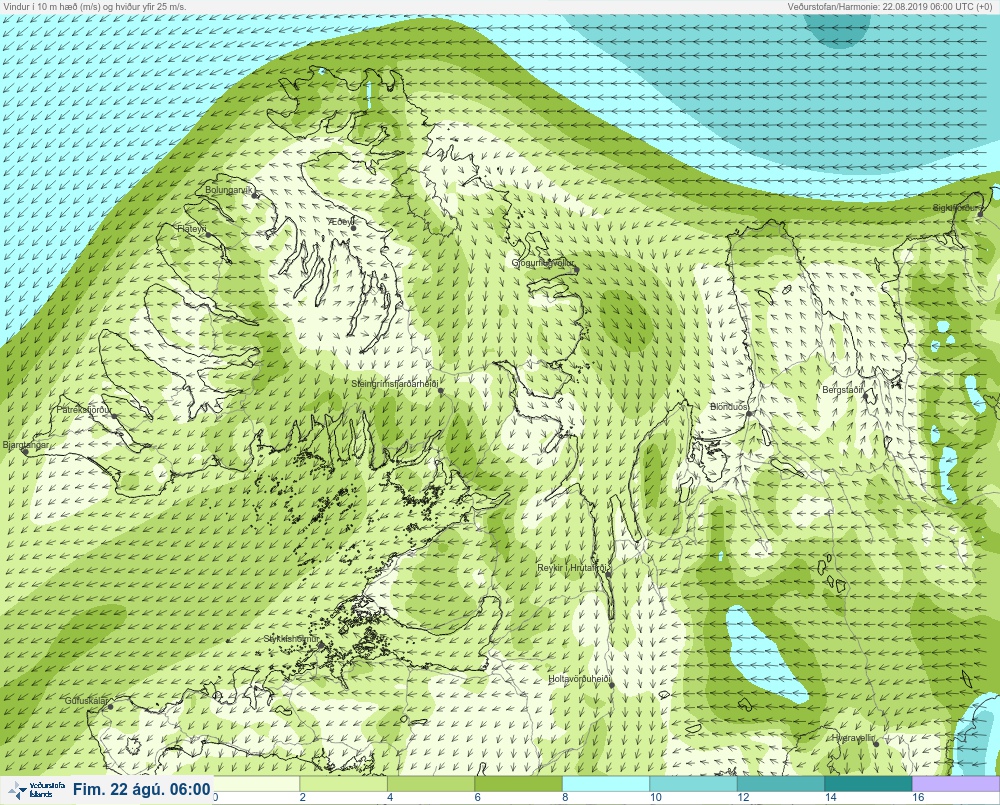Click the legend value 10
The height and width of the screenshot is (805, 1000).
coord(656,797)
